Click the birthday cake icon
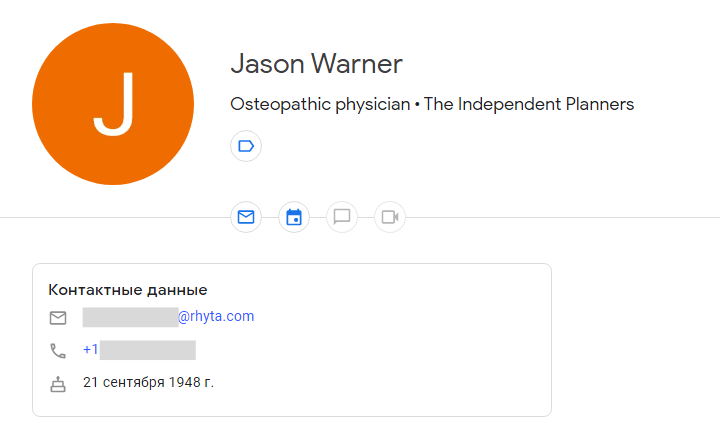Viewport: 720px width, 445px height. point(58,383)
